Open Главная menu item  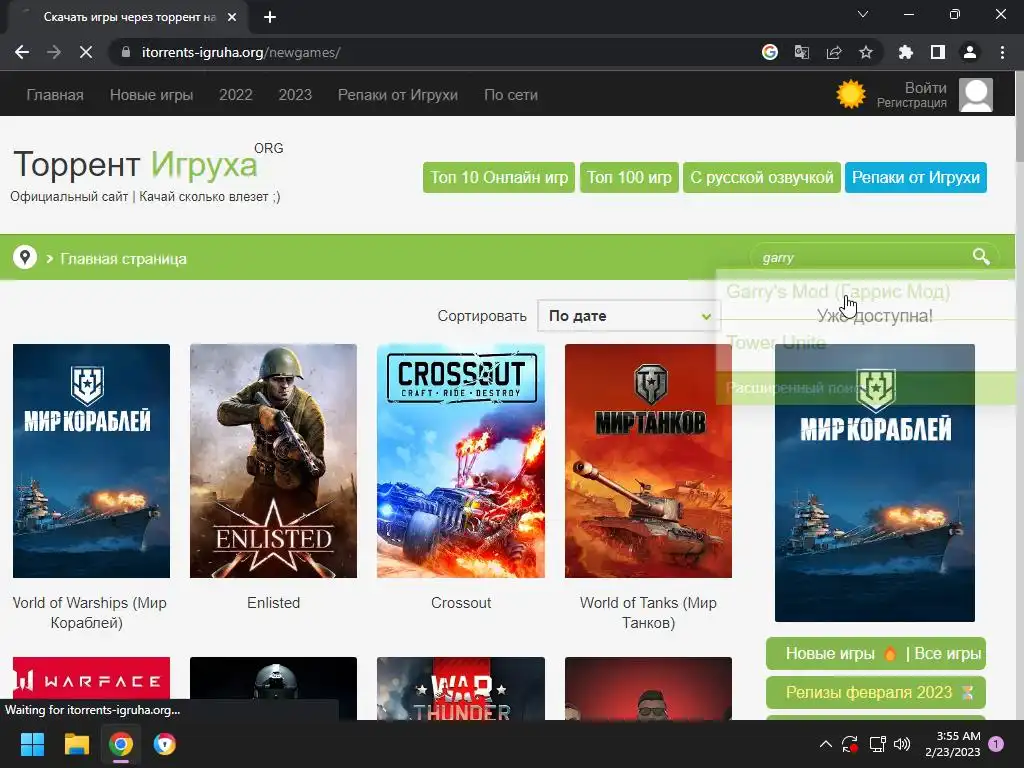(x=55, y=95)
